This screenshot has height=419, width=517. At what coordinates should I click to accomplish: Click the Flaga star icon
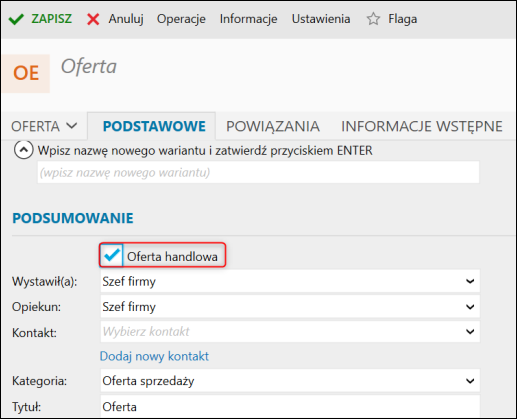373,19
